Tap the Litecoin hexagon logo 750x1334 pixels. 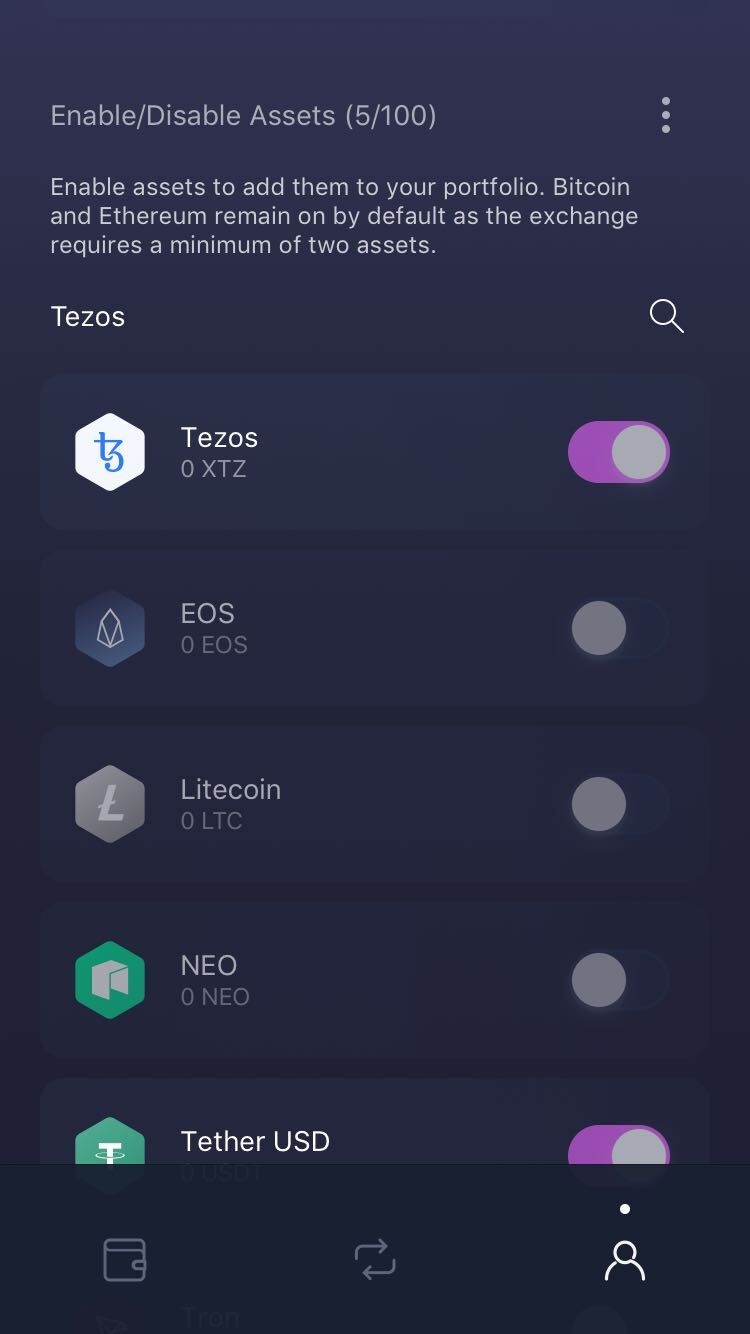click(110, 804)
